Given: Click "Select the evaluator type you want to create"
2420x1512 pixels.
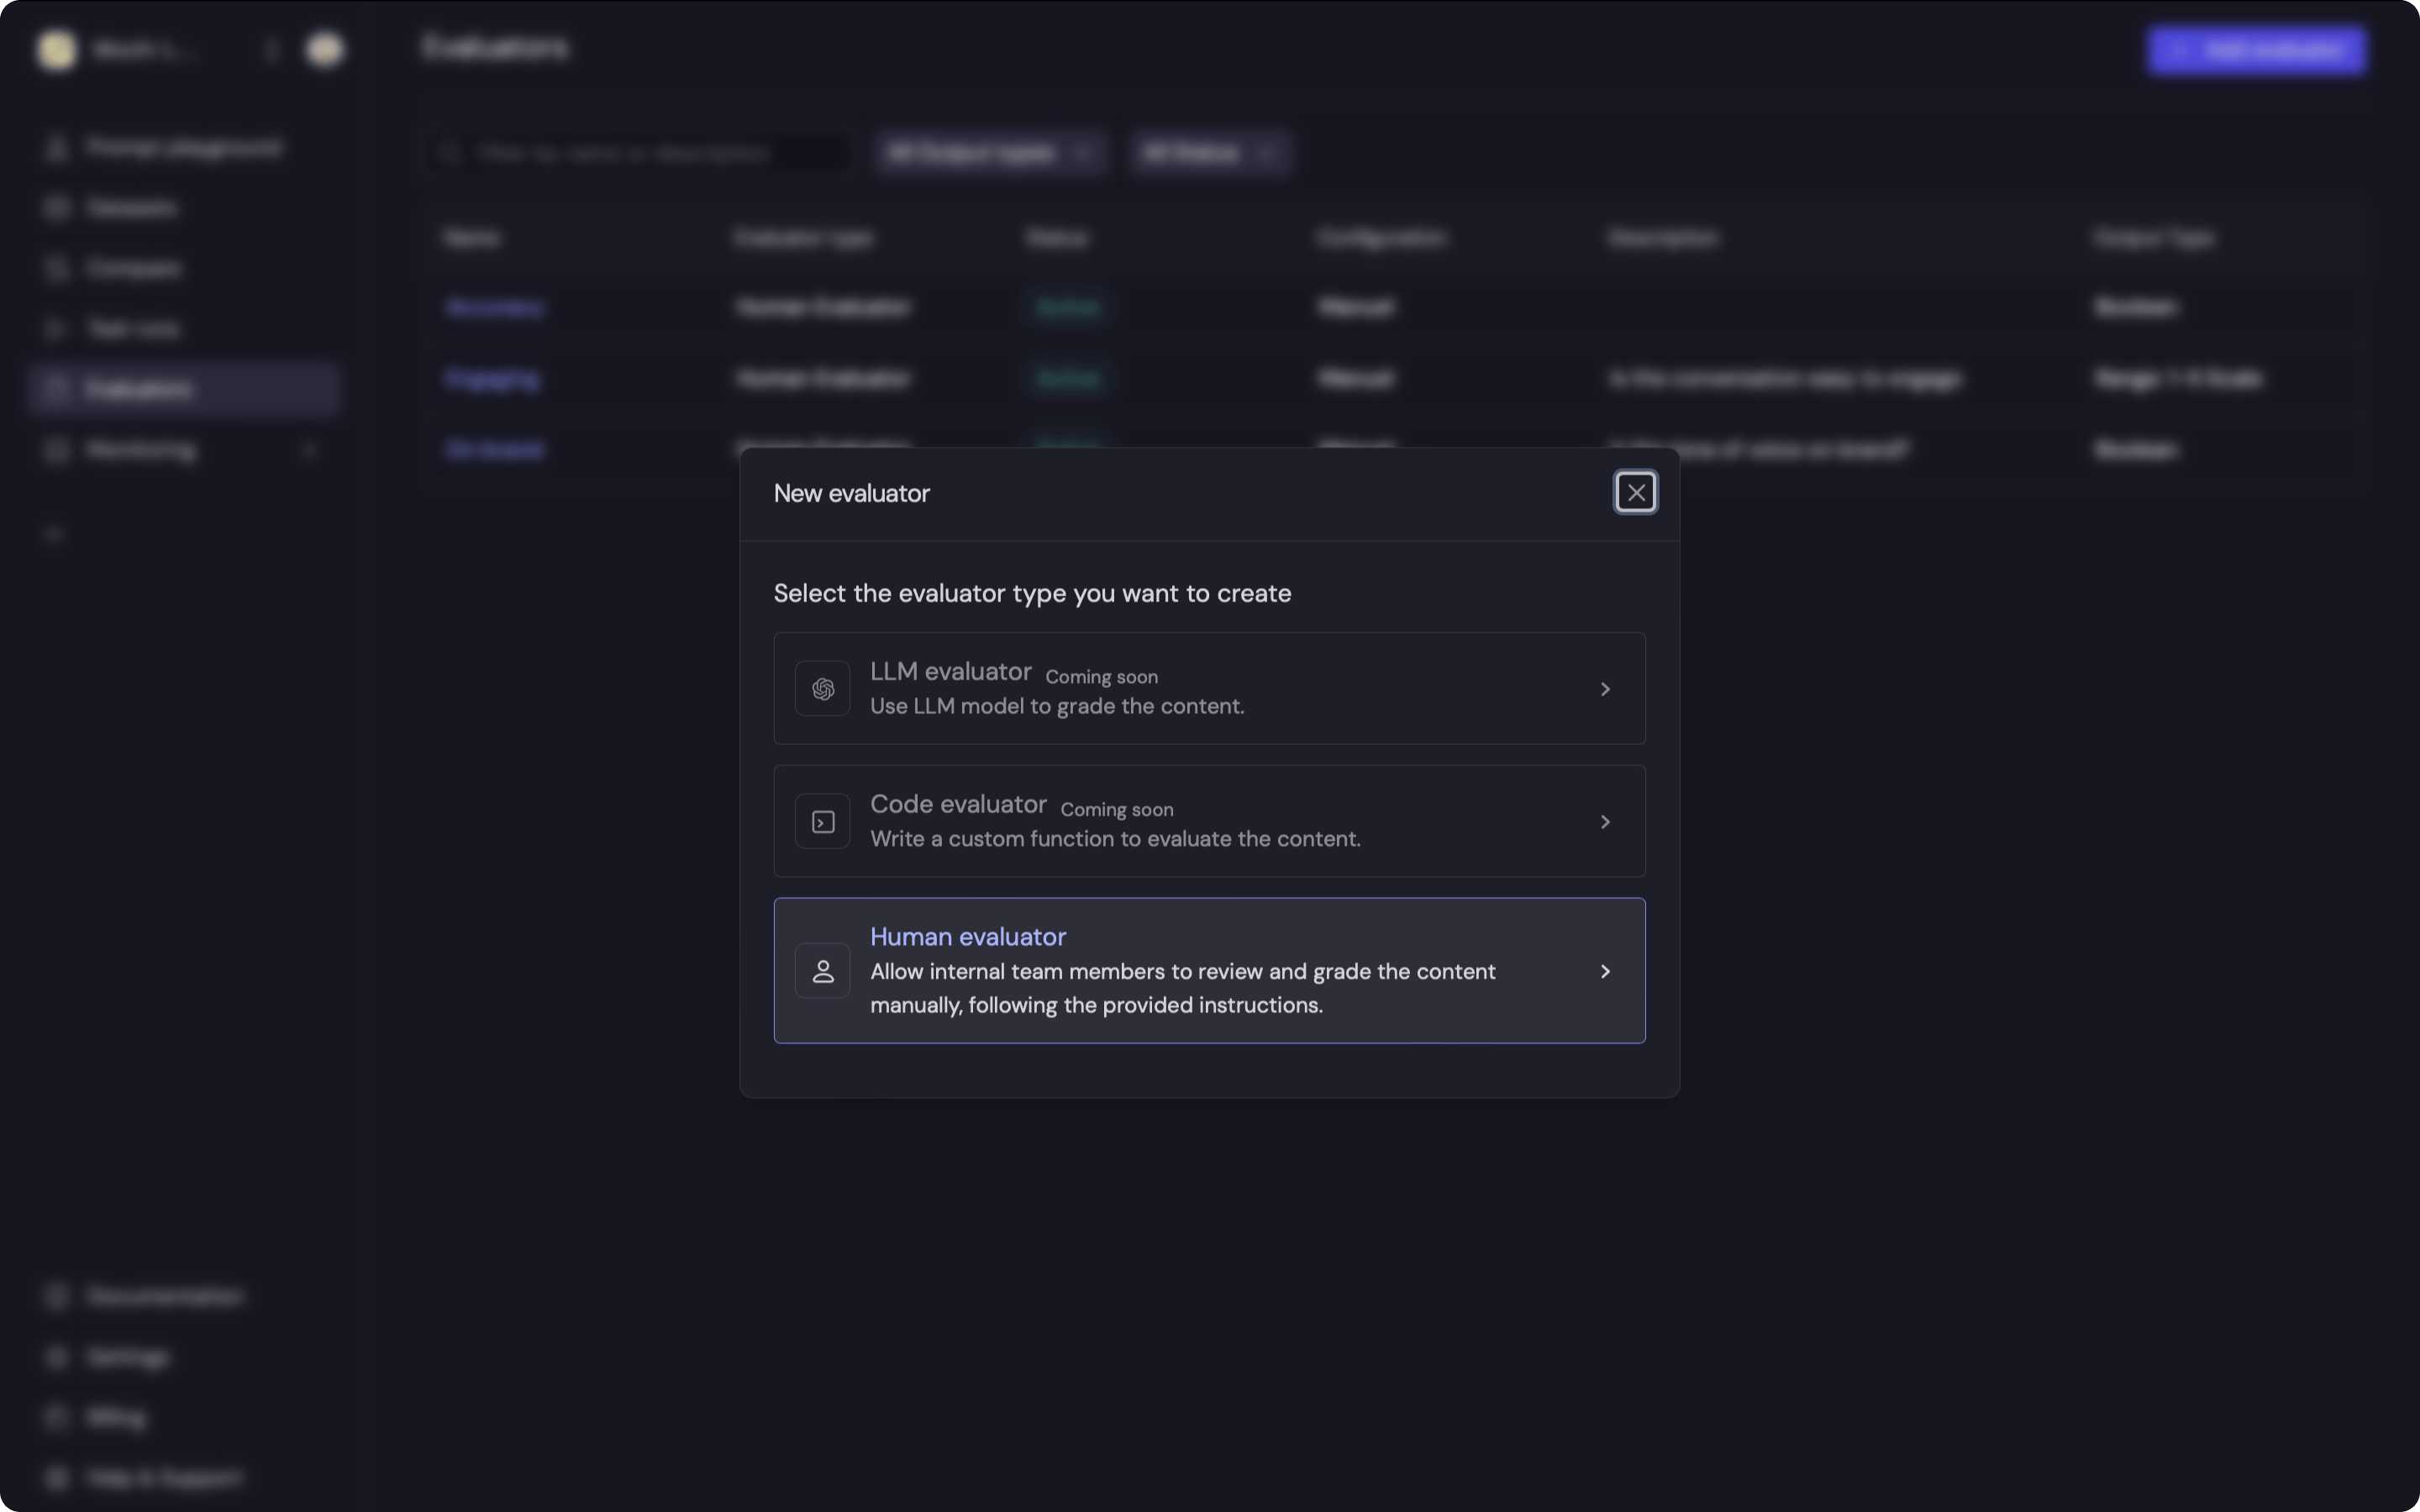Looking at the screenshot, I should (x=1032, y=593).
